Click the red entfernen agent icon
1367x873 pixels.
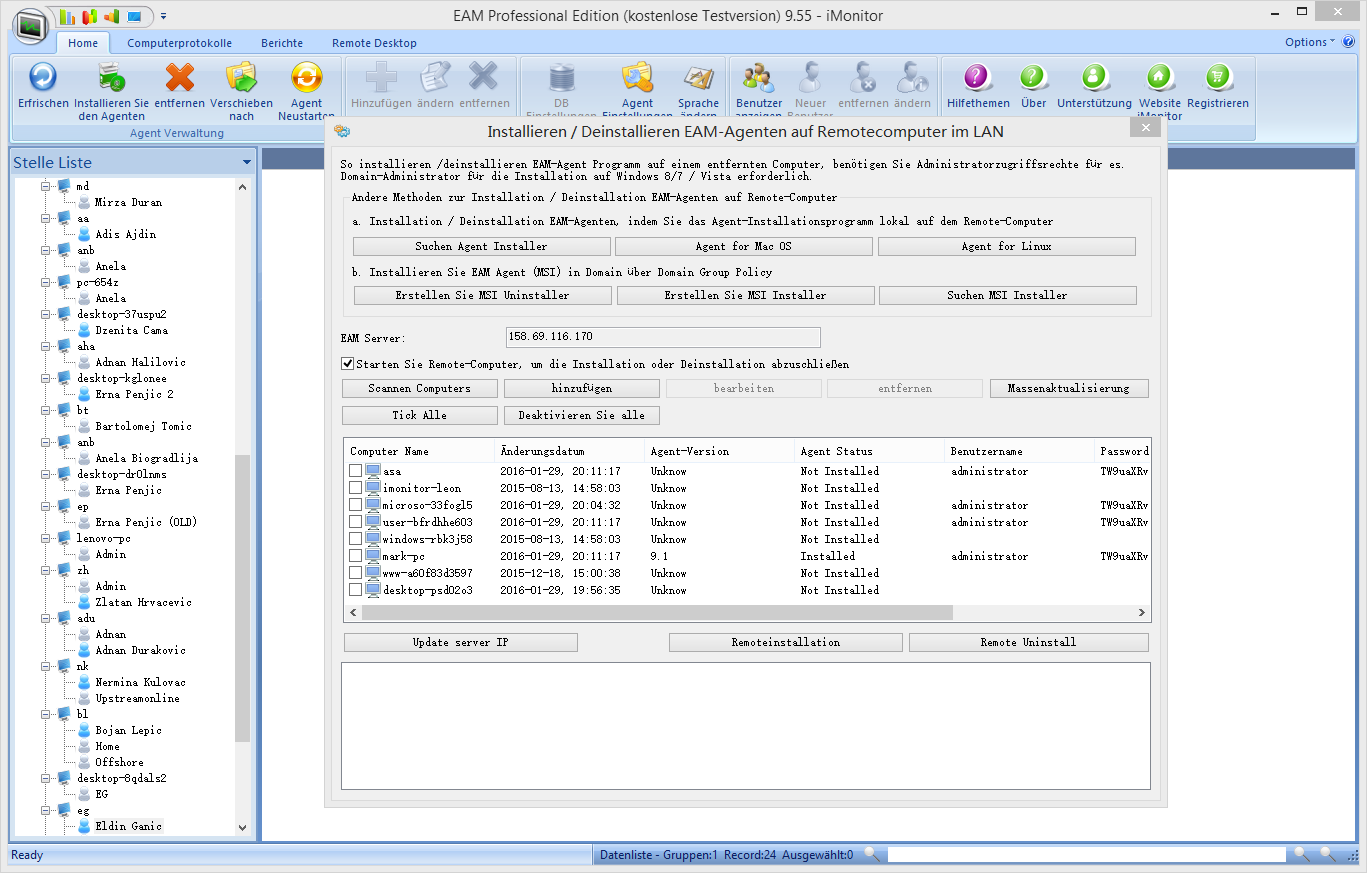(180, 78)
